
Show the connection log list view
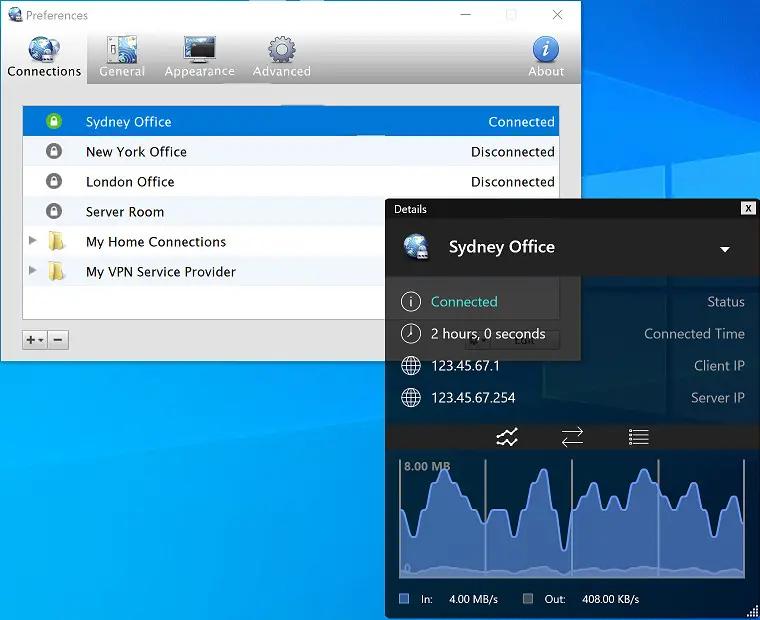pyautogui.click(x=639, y=437)
